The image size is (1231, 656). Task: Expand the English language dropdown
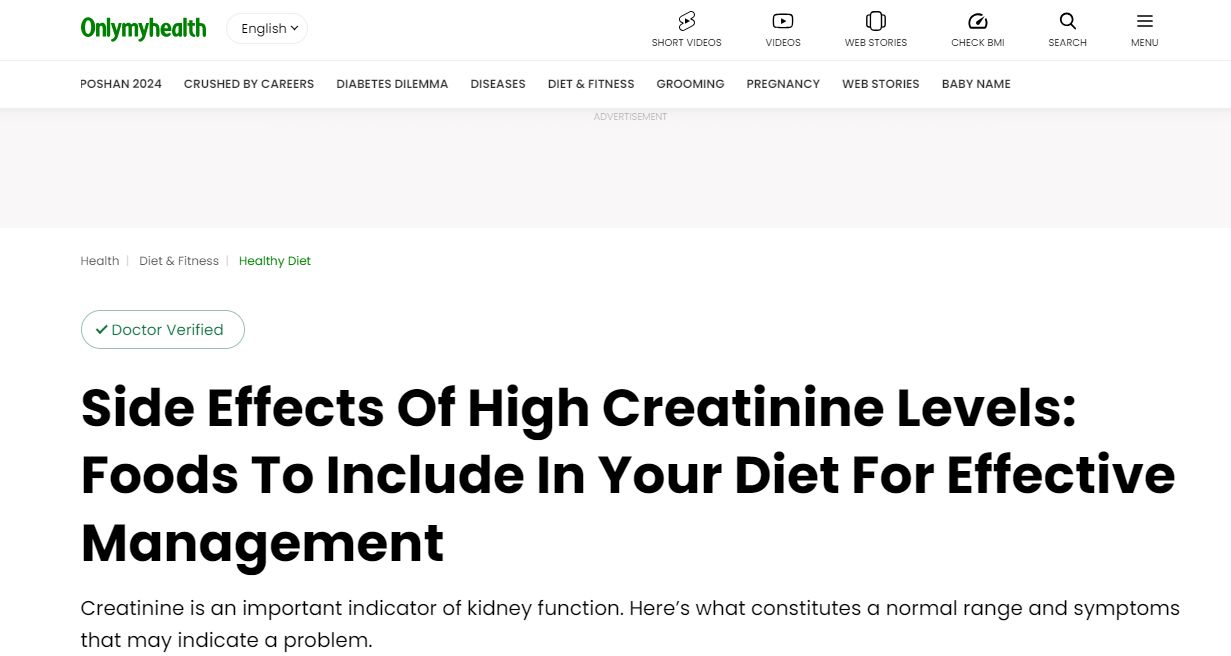pyautogui.click(x=267, y=28)
